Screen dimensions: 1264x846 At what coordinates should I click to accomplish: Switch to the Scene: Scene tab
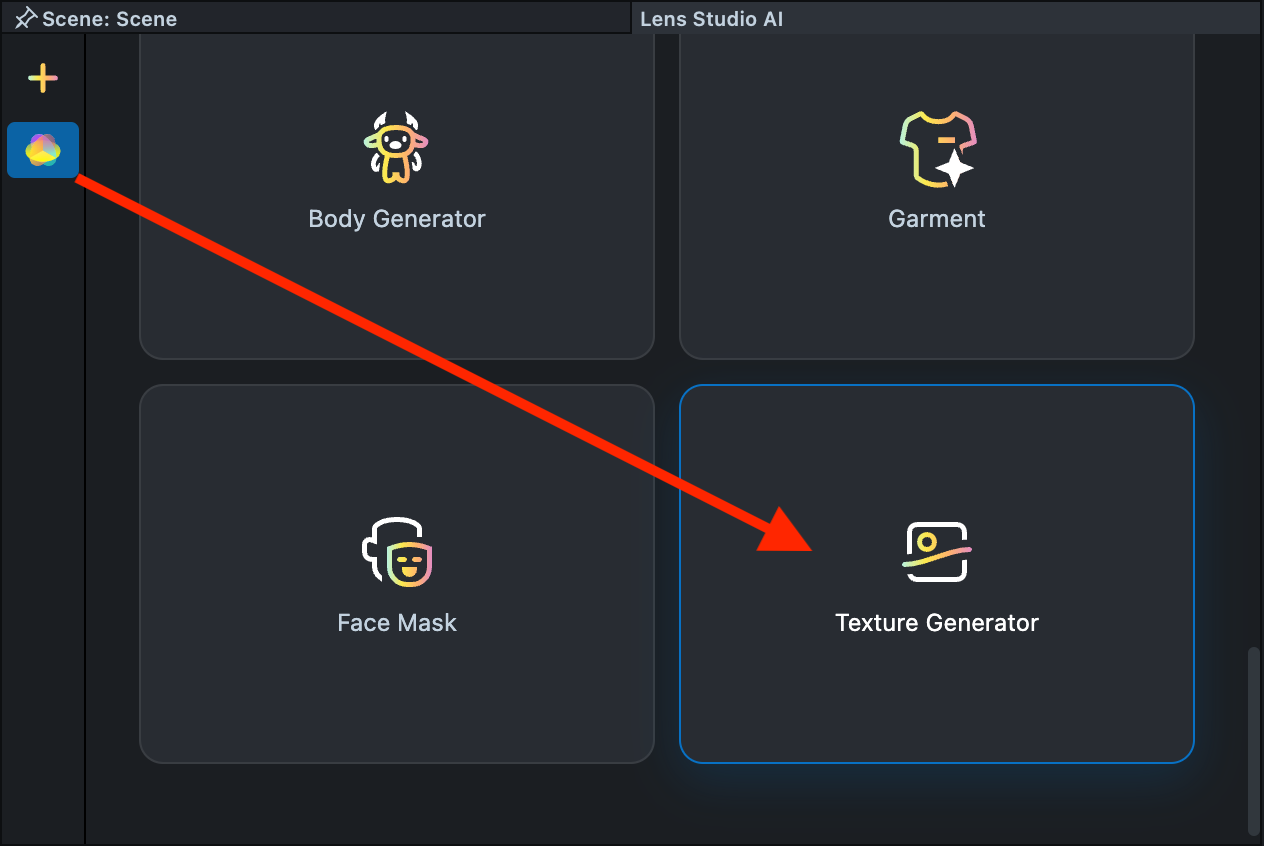(x=316, y=19)
